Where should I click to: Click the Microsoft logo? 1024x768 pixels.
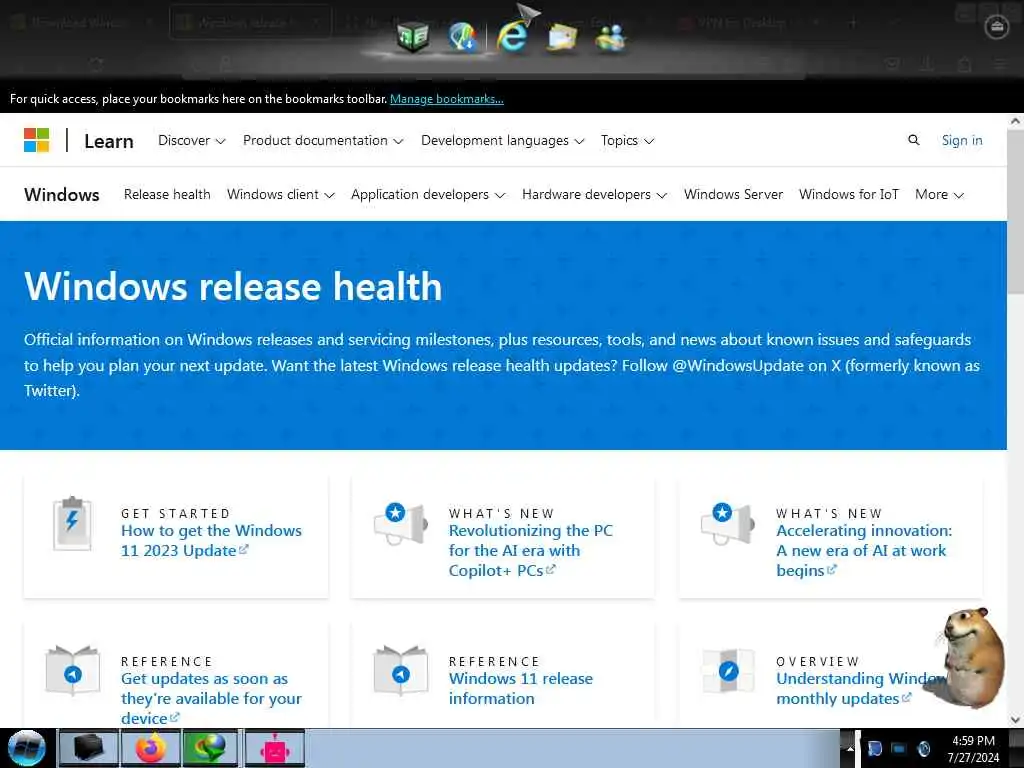37,140
